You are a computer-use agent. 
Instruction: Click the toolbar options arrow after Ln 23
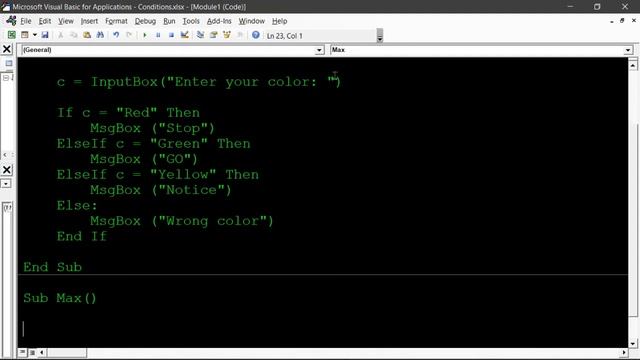(x=380, y=36)
